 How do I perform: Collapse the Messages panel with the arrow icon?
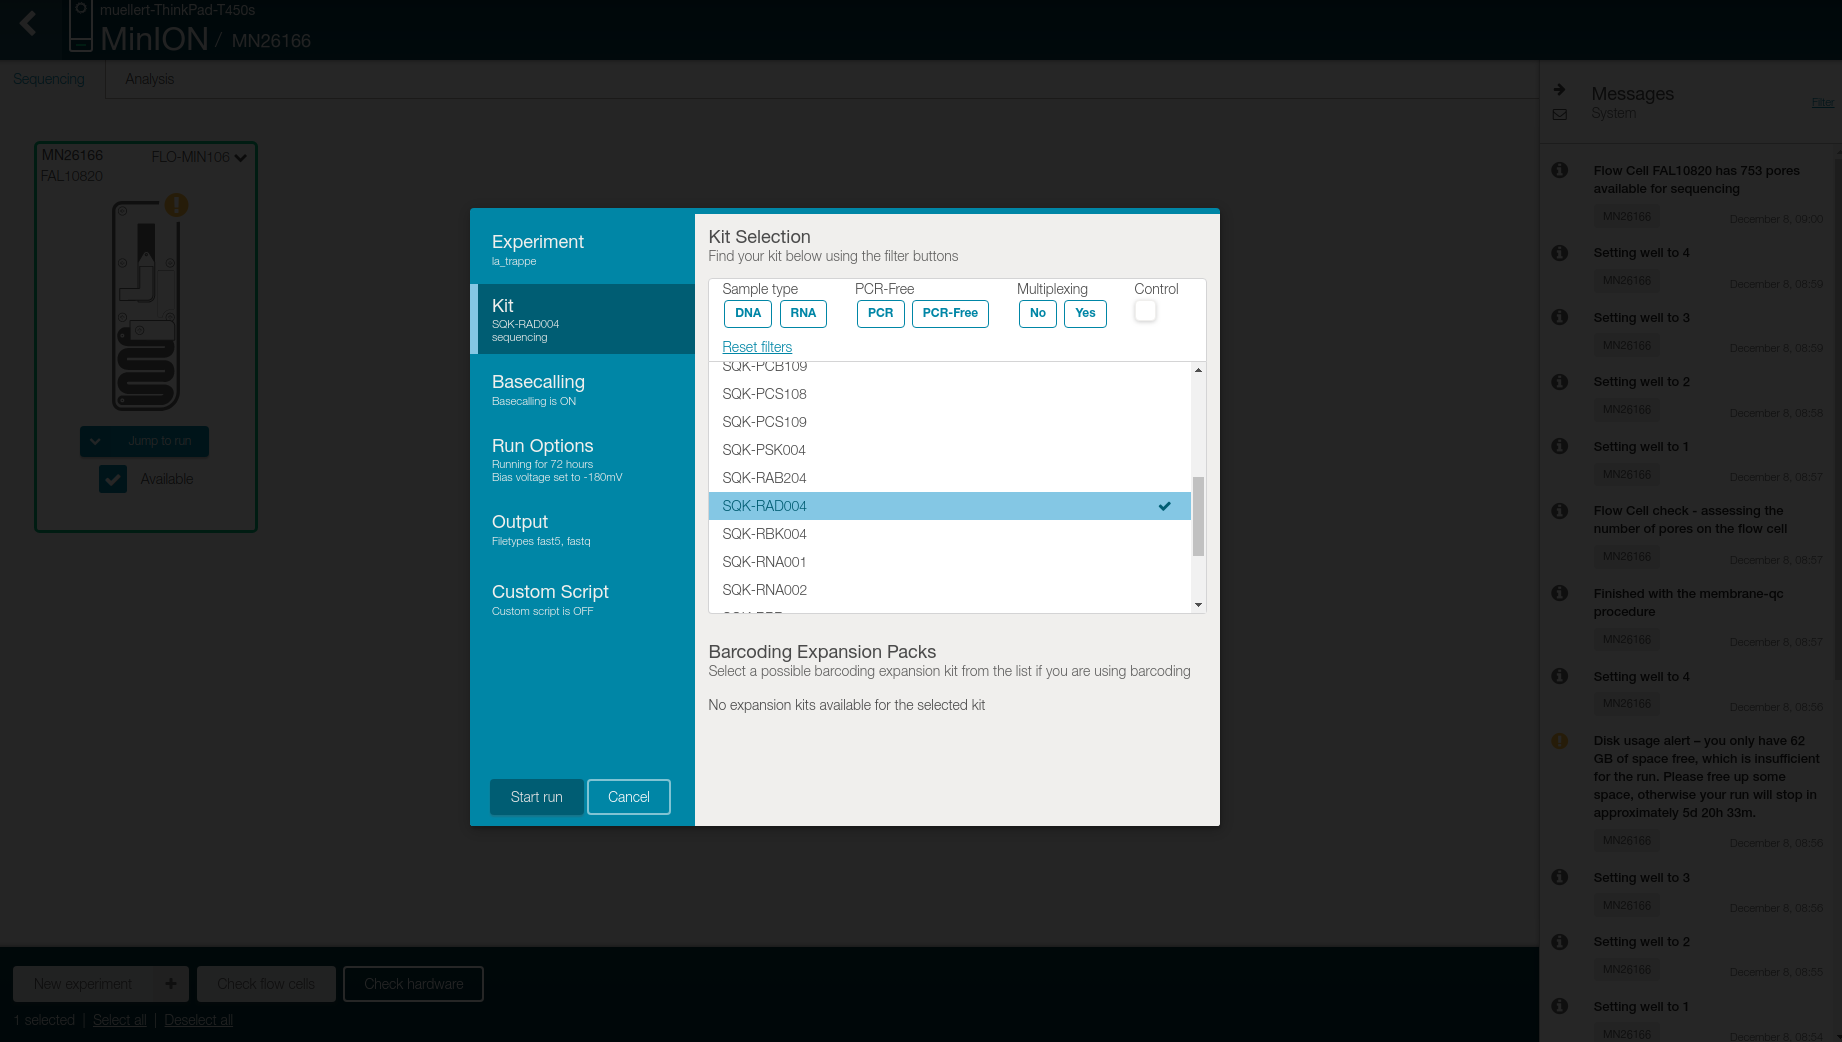tap(1559, 89)
